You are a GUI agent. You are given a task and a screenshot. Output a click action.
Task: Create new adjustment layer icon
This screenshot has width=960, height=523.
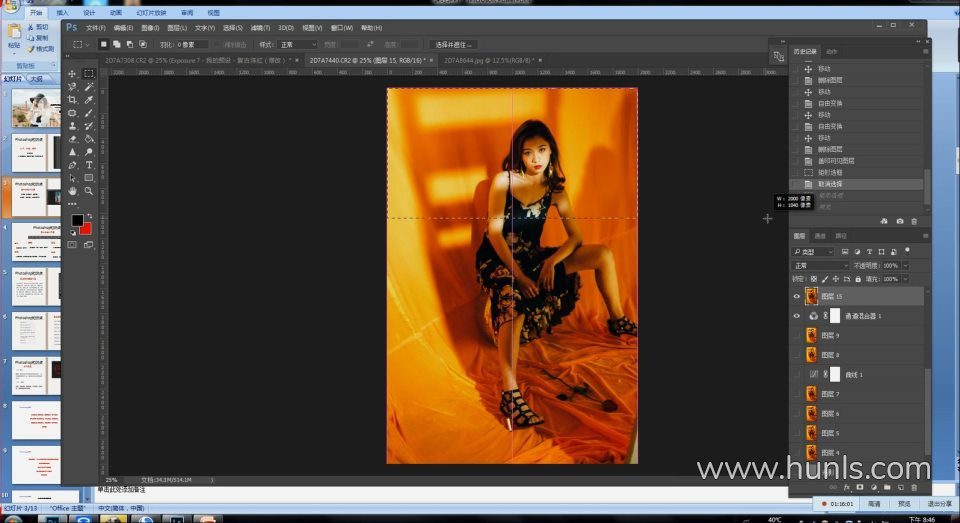[x=874, y=487]
